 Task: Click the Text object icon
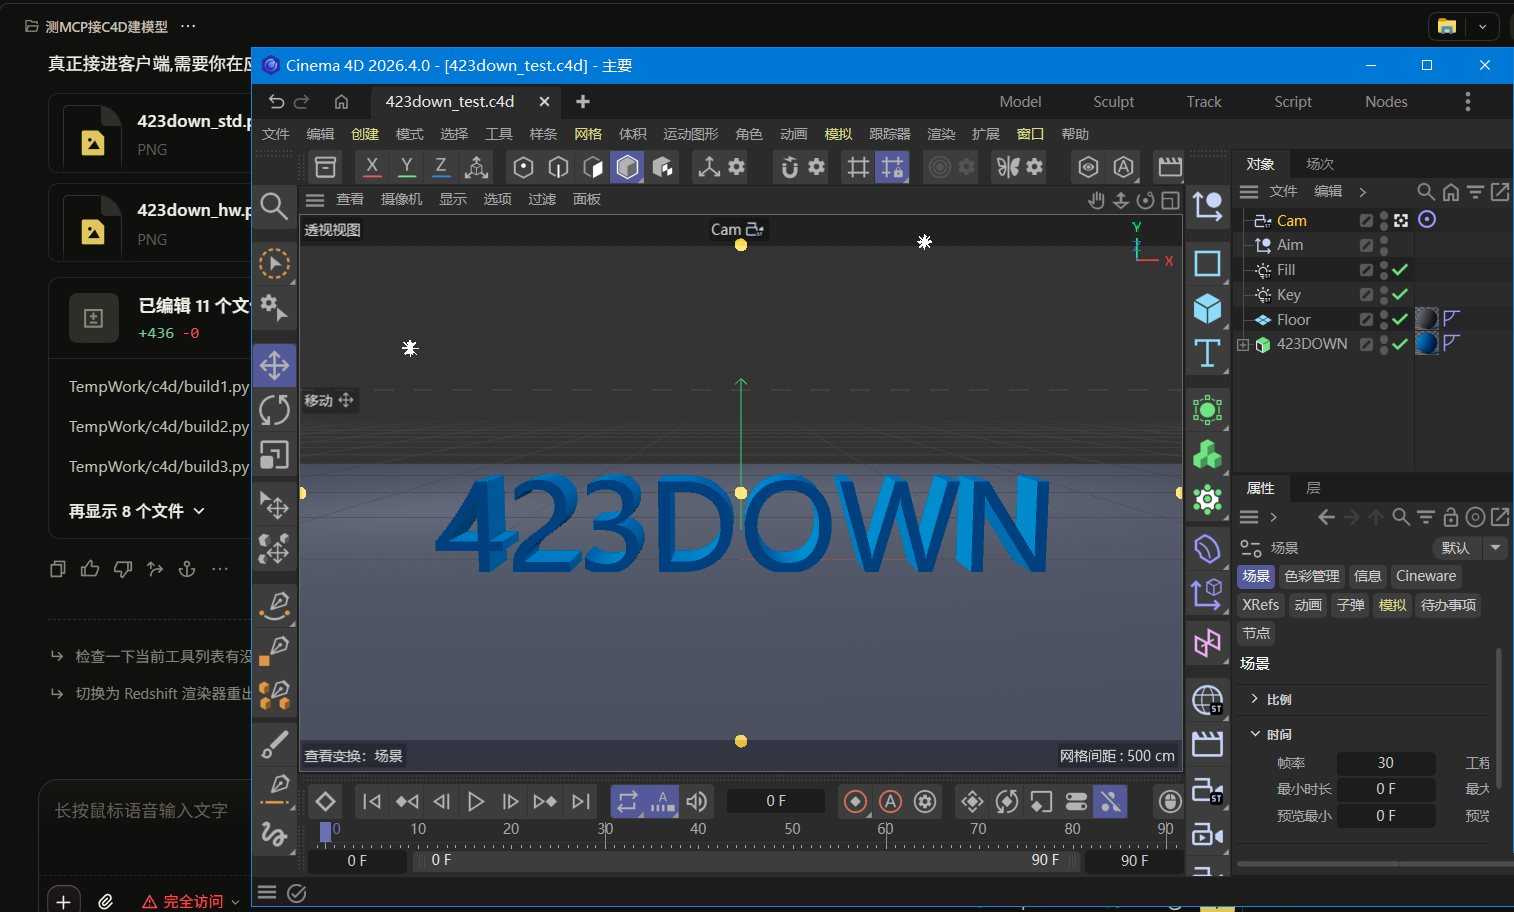(1207, 353)
